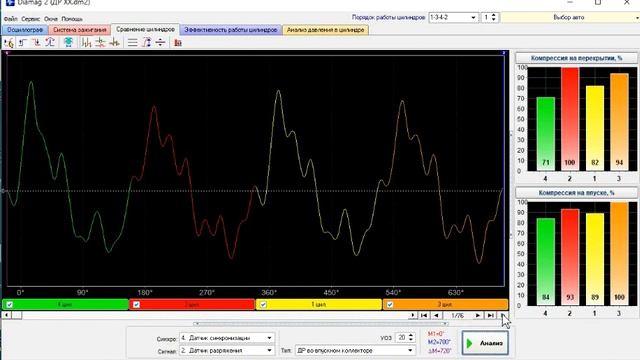
Task: Decrease the first cylinder number spinner
Action: (x=493, y=20)
